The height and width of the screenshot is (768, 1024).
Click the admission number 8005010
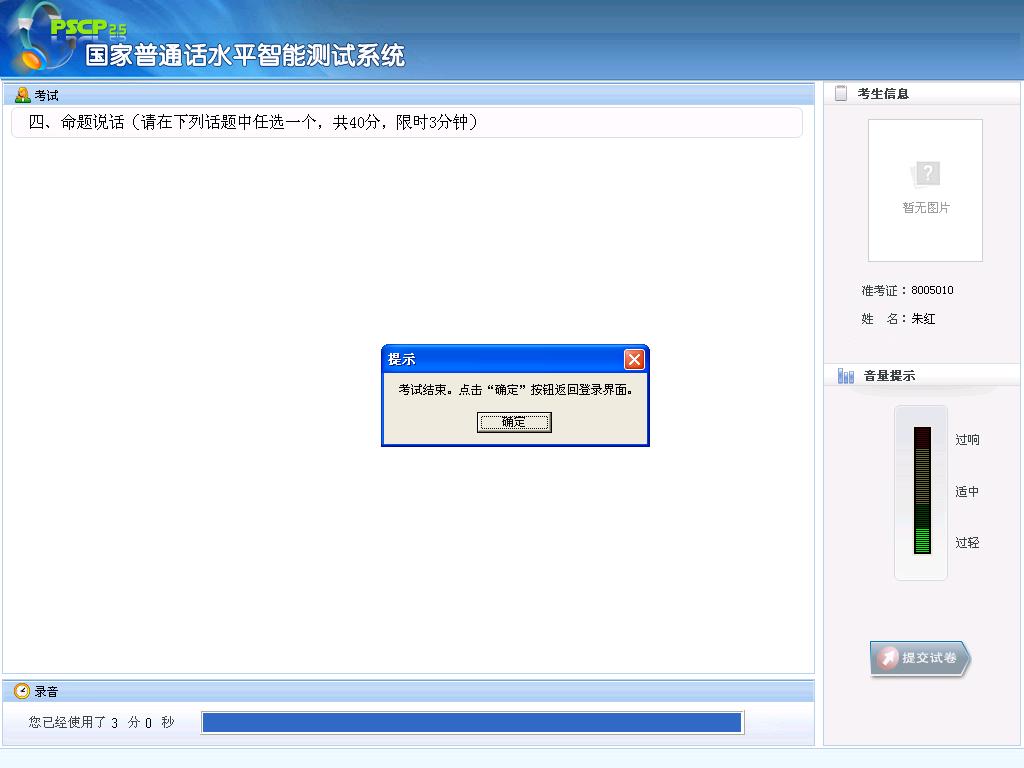click(932, 291)
